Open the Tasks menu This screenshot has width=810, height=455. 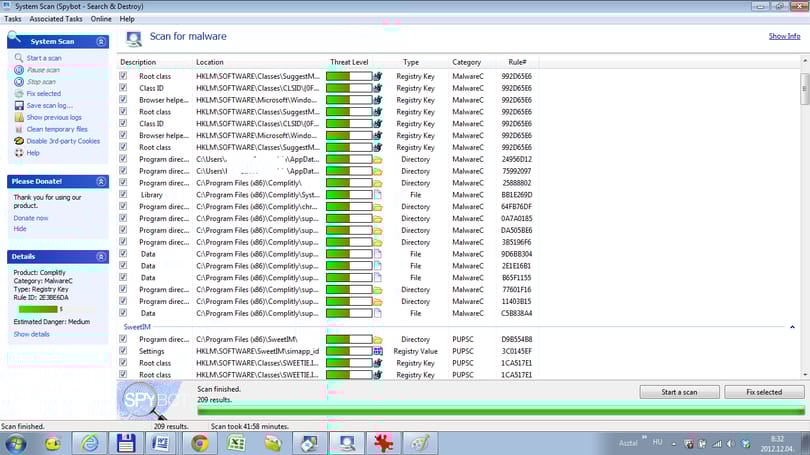pyautogui.click(x=13, y=19)
